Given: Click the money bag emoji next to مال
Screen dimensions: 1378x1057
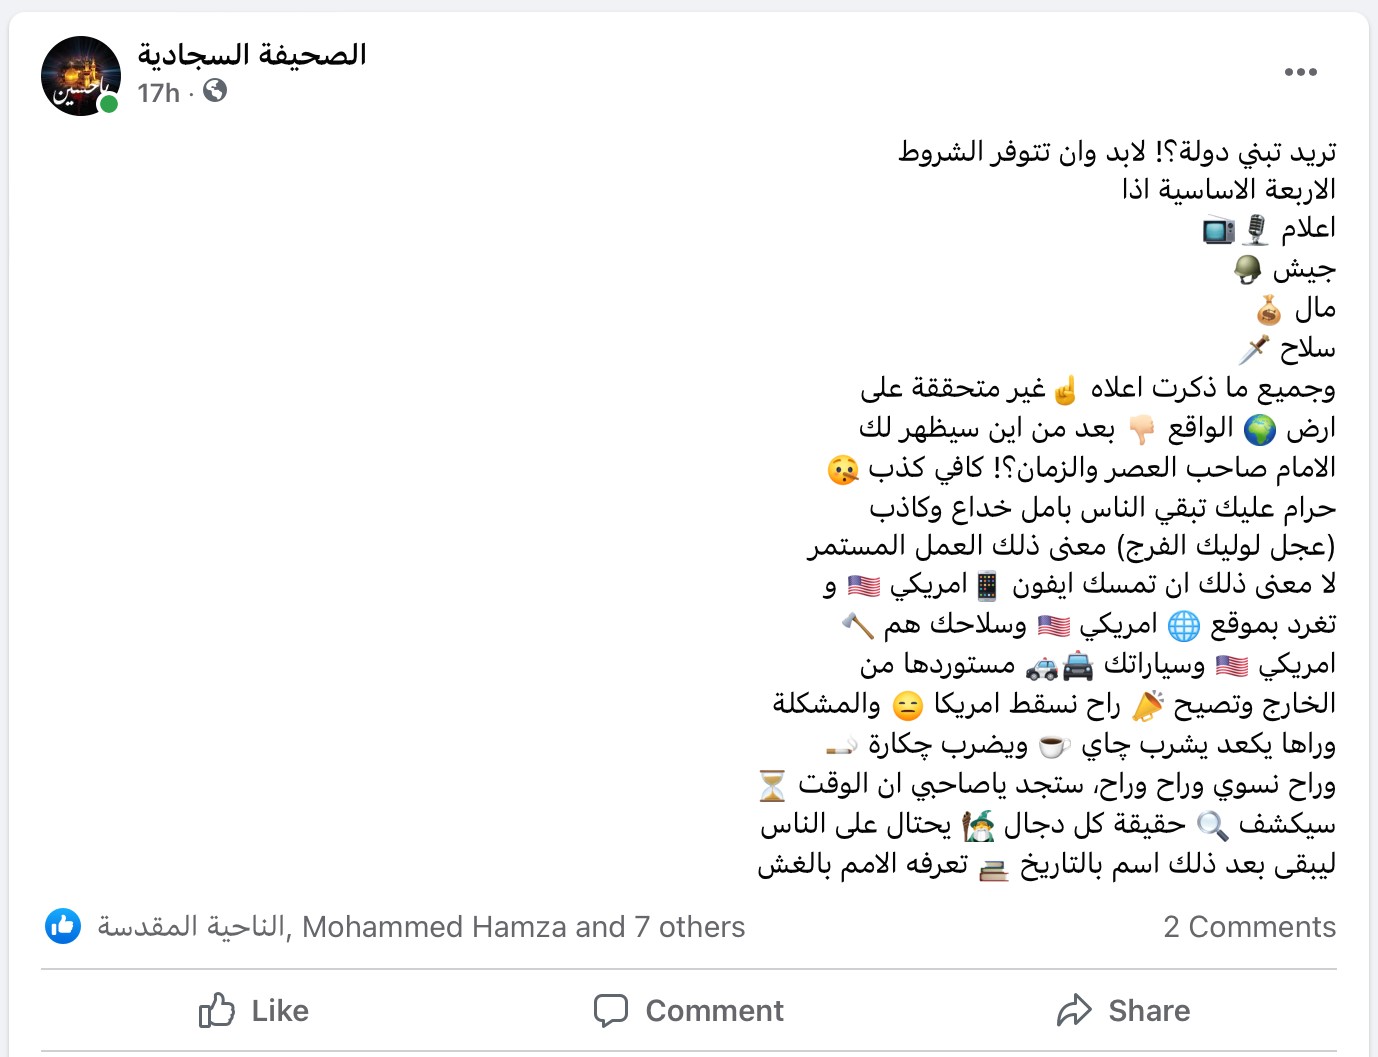Looking at the screenshot, I should 1269,310.
